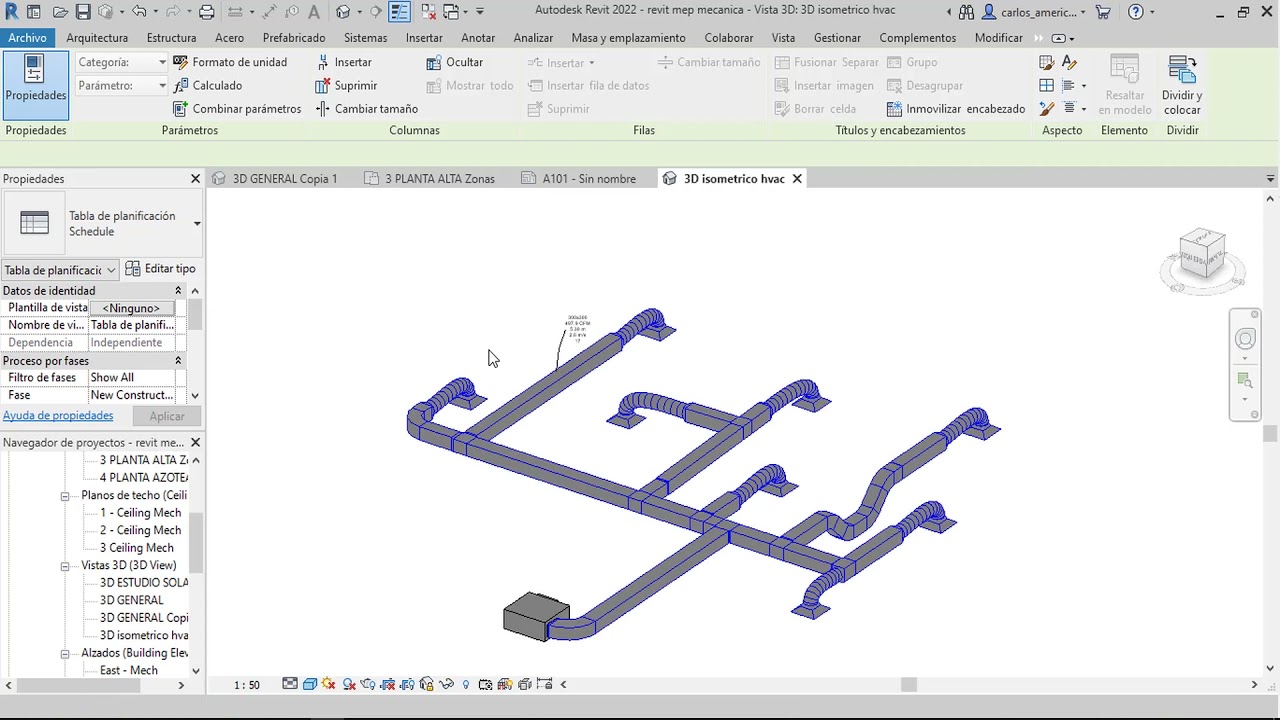Toggle reveal constraints icon in view control bar
The image size is (1280, 720).
(x=544, y=684)
